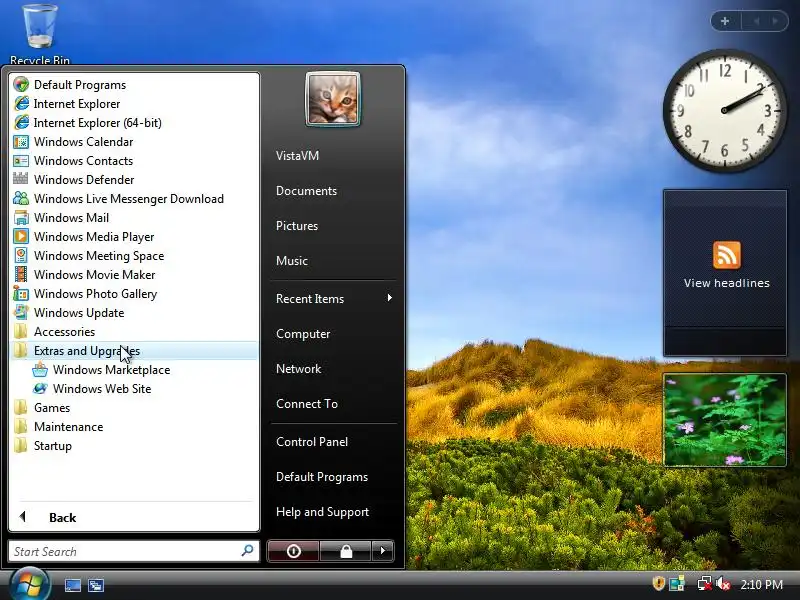Select Connect To in Start menu

(x=307, y=404)
